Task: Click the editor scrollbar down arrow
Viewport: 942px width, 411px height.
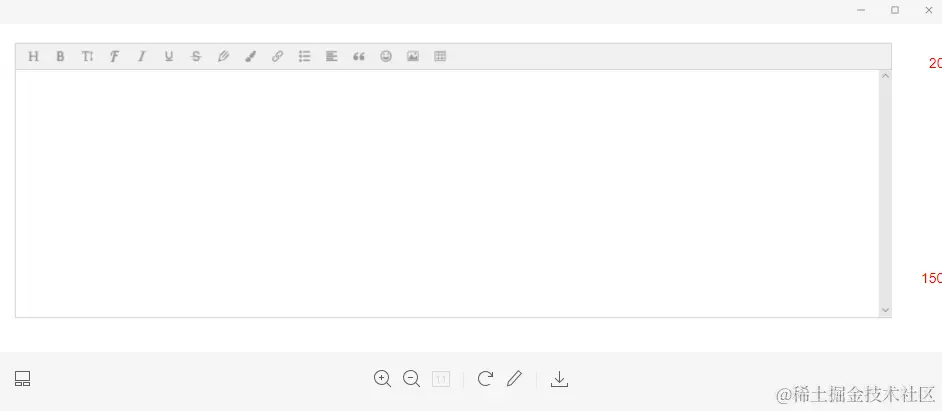Action: point(885,310)
